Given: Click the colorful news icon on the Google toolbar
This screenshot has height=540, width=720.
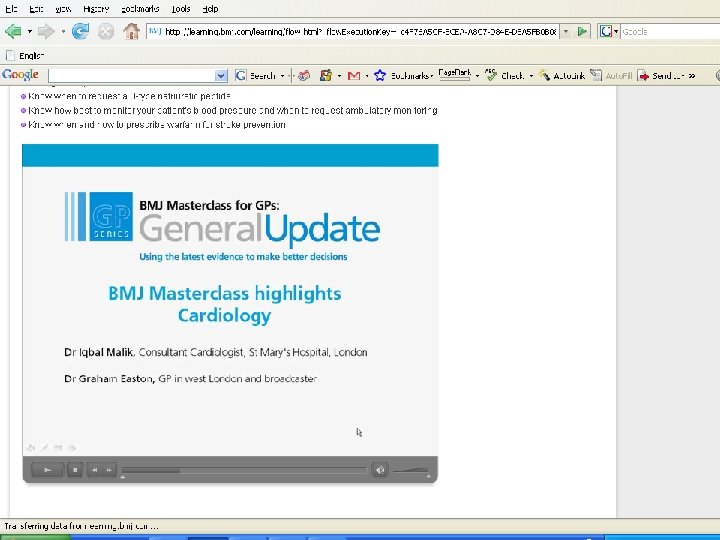Looking at the screenshot, I should click(304, 76).
